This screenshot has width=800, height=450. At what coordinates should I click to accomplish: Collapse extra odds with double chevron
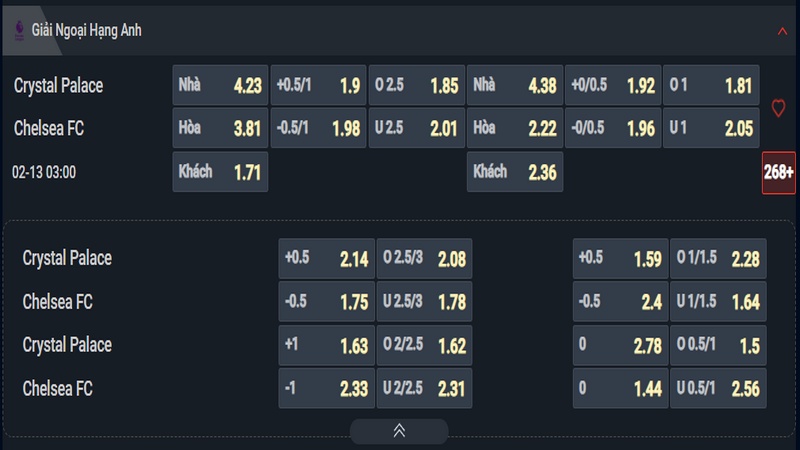pos(399,431)
